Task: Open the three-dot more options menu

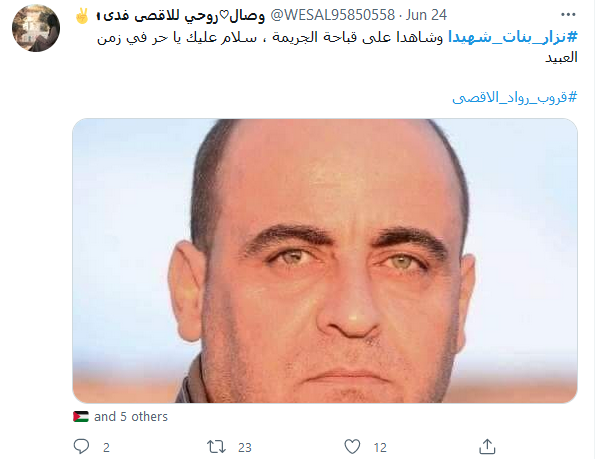Action: coord(568,15)
